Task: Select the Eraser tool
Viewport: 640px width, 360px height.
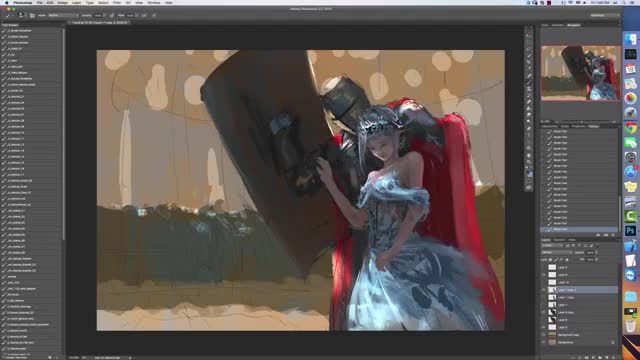Action: coord(529,102)
